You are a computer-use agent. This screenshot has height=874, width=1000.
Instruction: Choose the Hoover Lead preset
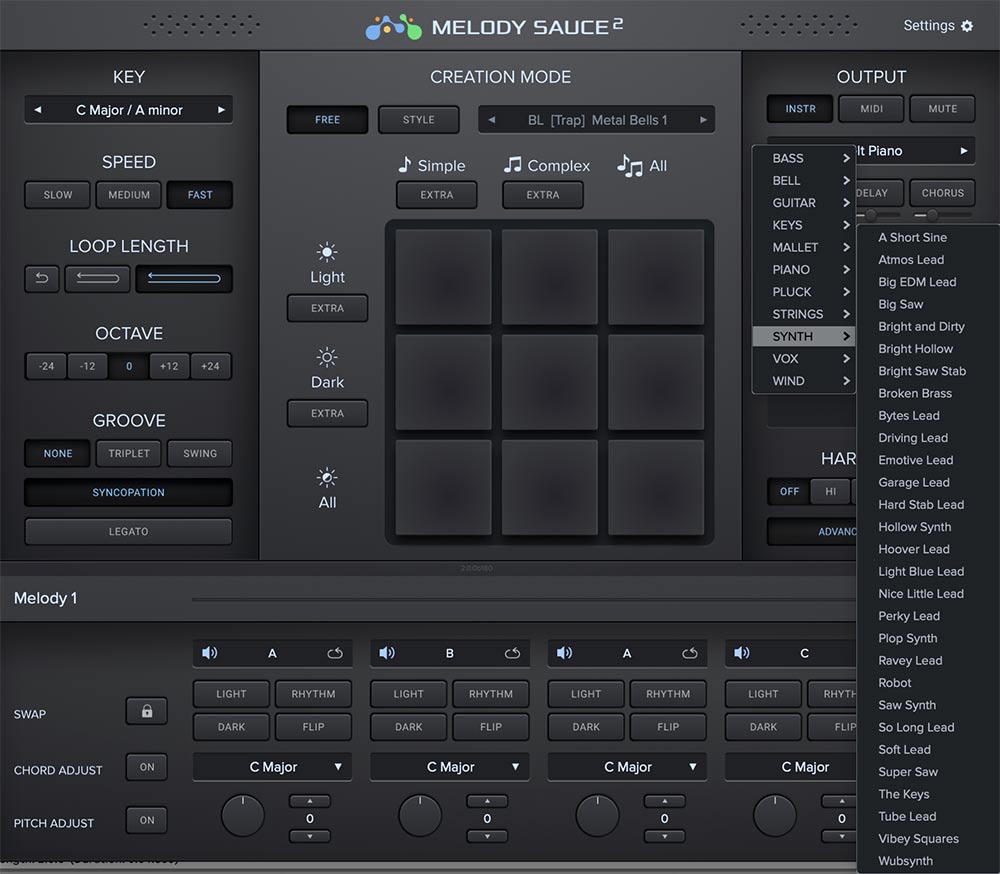coord(913,549)
